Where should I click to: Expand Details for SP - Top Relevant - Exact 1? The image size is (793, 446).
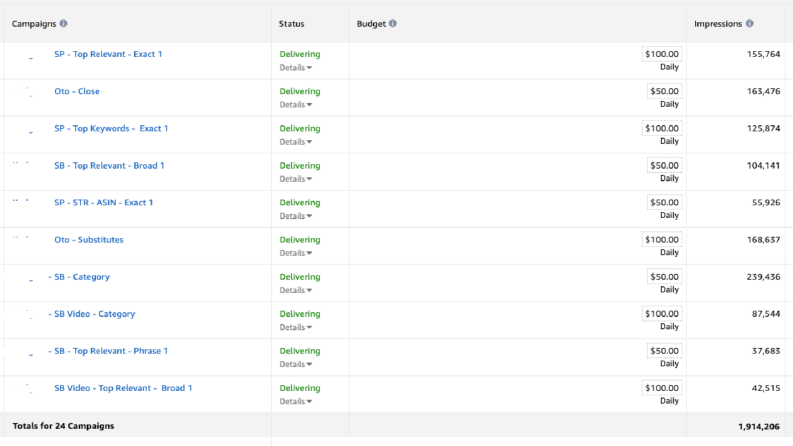point(296,68)
